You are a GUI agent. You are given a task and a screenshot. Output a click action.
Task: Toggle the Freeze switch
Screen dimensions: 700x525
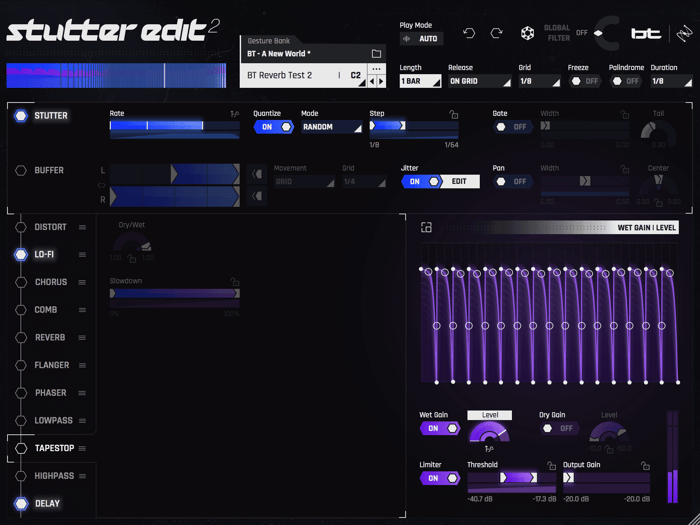585,81
